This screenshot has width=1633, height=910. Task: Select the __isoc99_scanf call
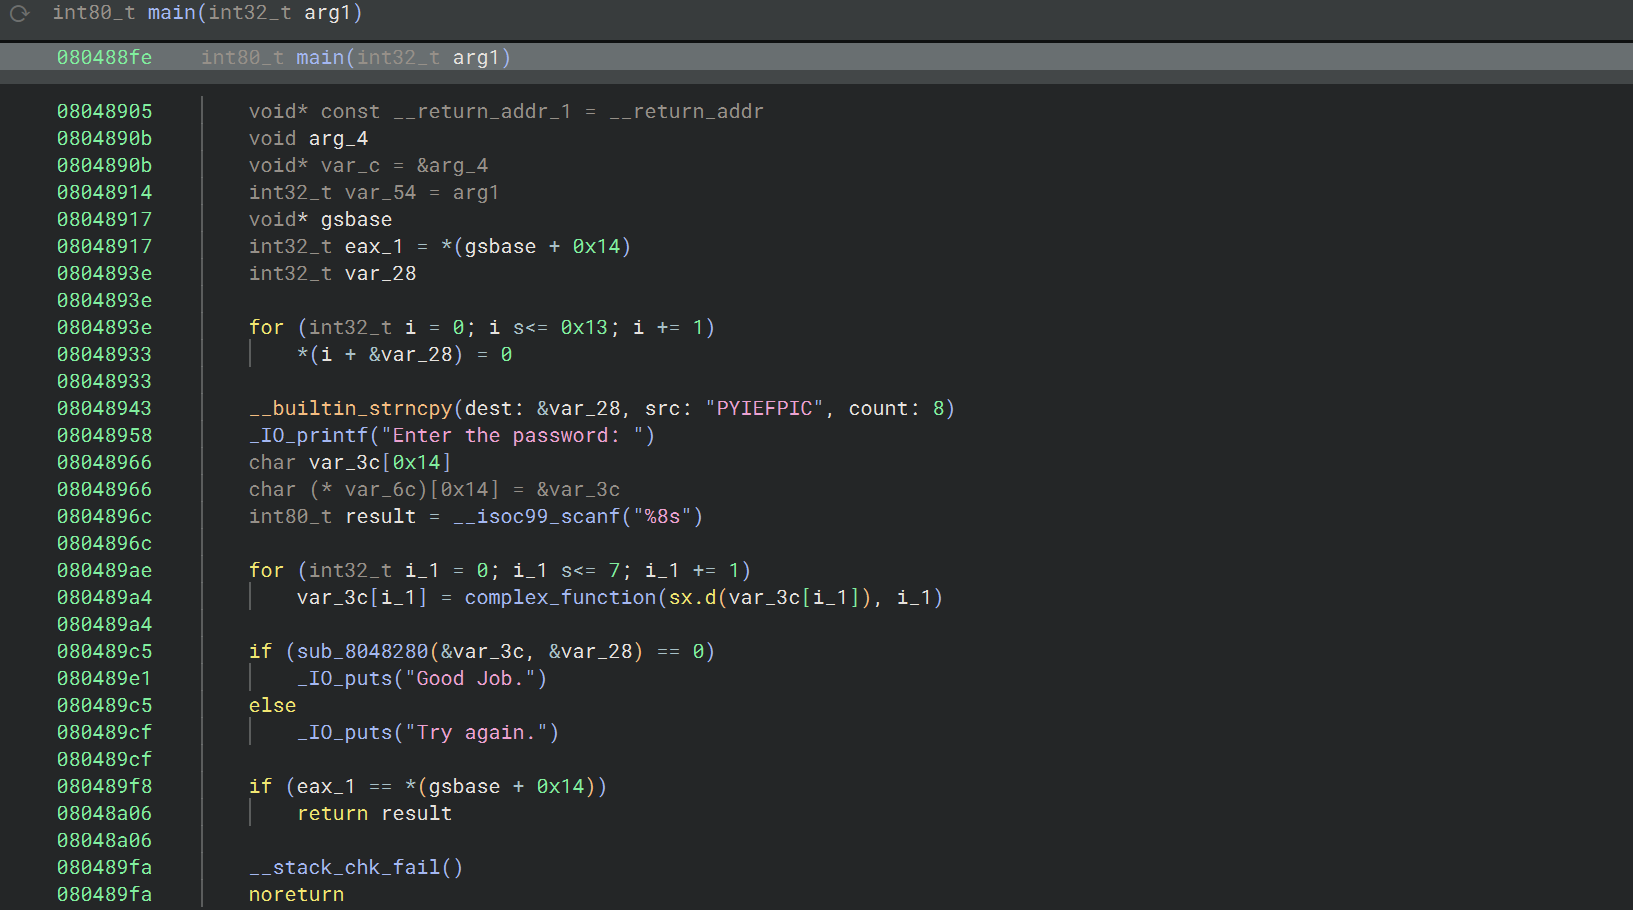coord(536,516)
